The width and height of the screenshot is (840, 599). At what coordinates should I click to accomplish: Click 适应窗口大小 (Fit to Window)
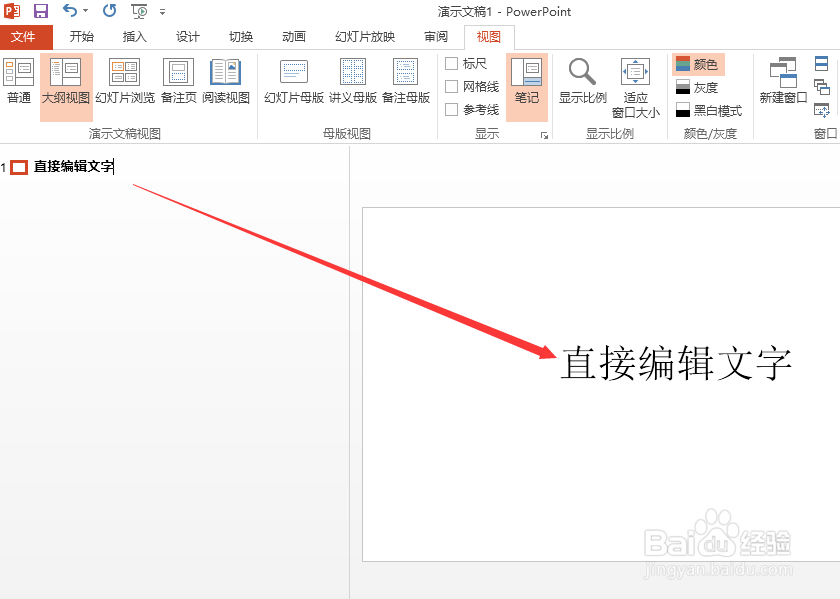click(x=636, y=88)
